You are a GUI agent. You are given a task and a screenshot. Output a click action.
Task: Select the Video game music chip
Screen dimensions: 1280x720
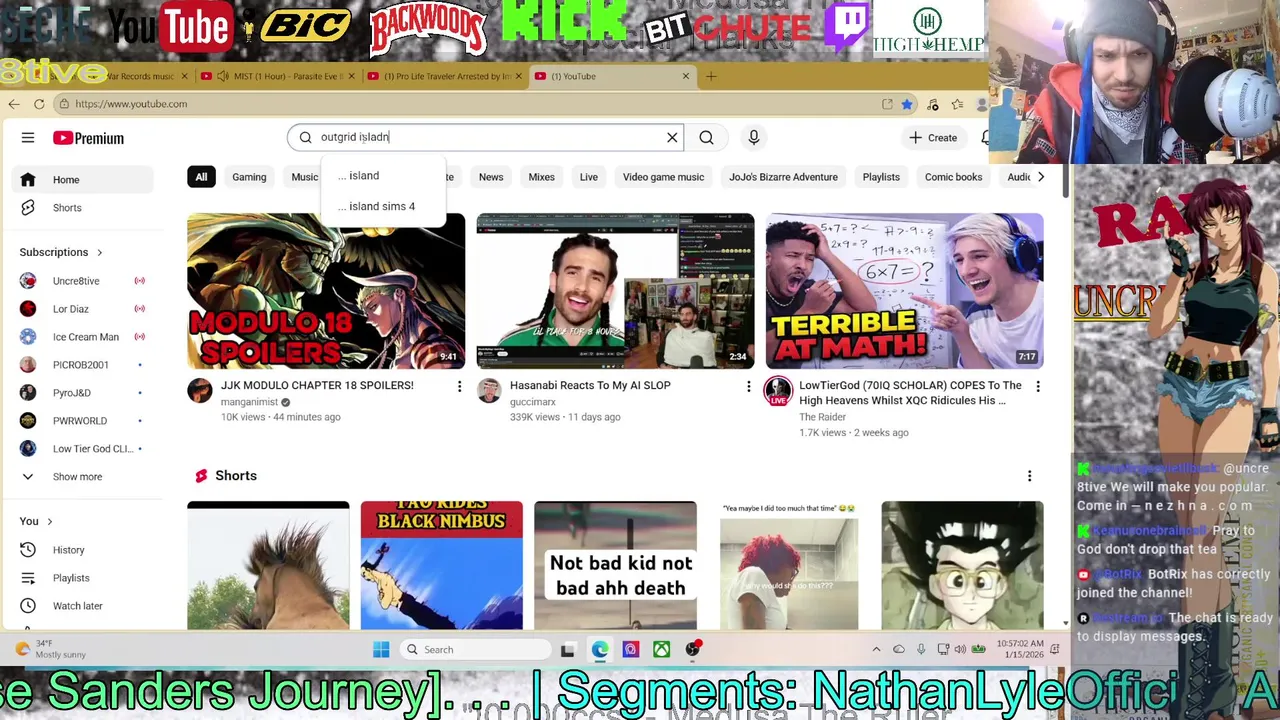pos(664,177)
